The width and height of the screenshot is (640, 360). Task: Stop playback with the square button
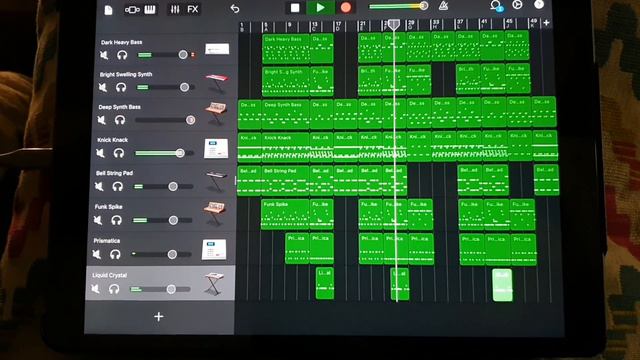(x=295, y=8)
